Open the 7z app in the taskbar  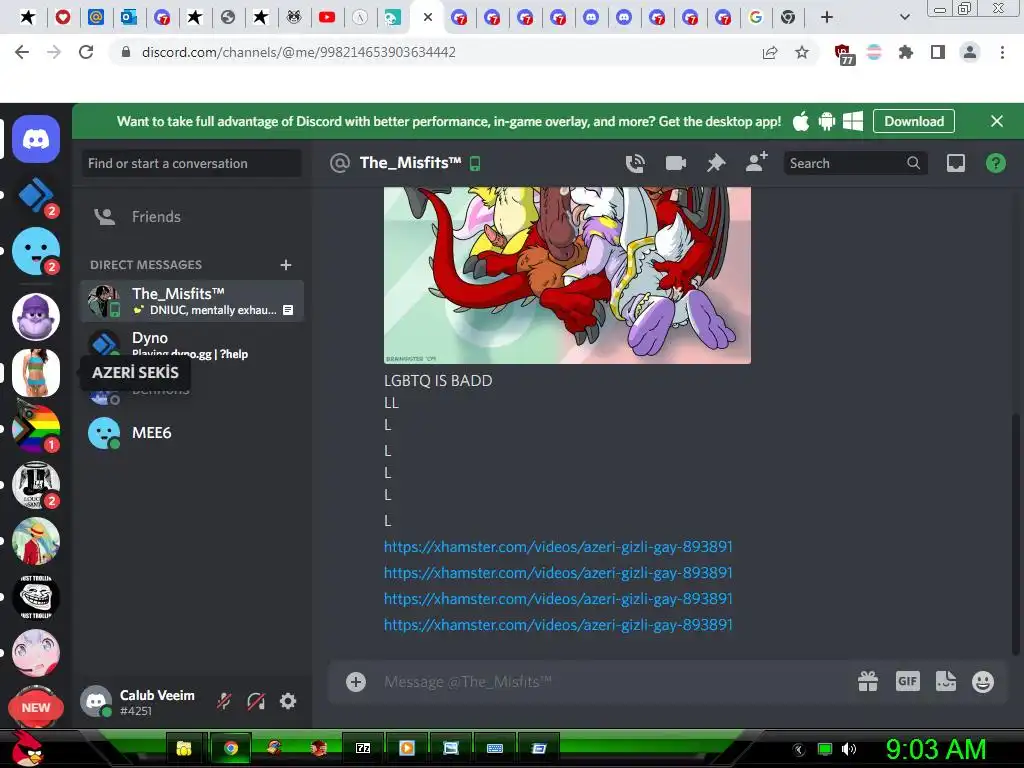click(362, 748)
